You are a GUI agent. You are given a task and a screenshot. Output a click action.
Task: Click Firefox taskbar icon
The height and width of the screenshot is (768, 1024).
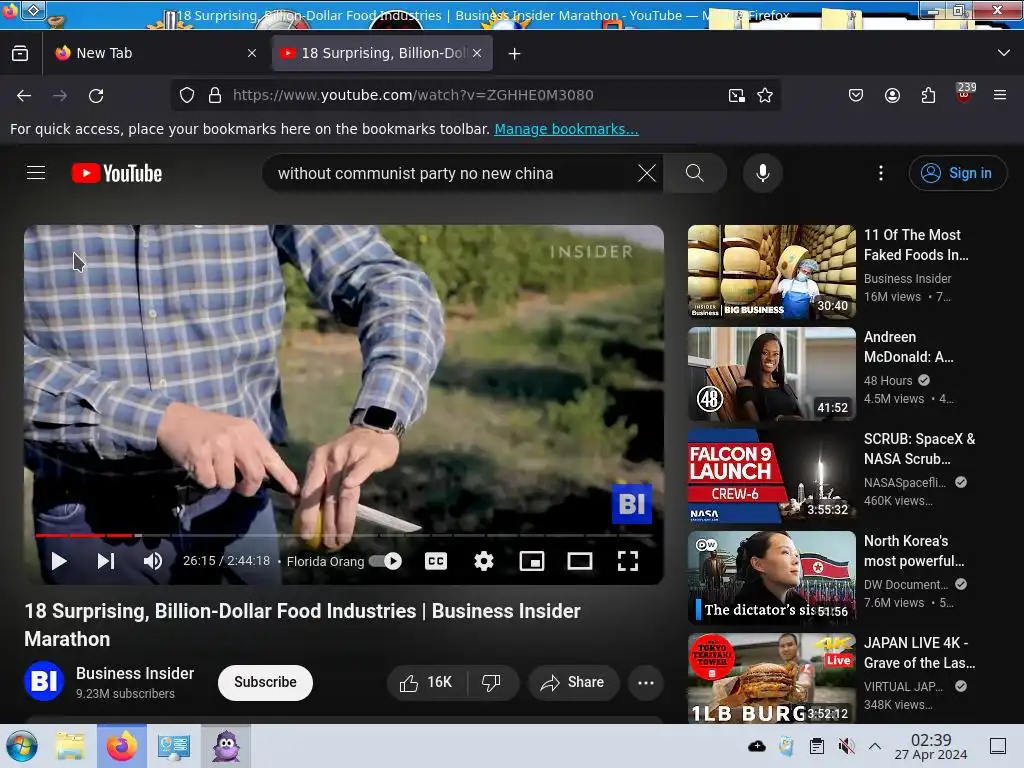[x=121, y=746]
